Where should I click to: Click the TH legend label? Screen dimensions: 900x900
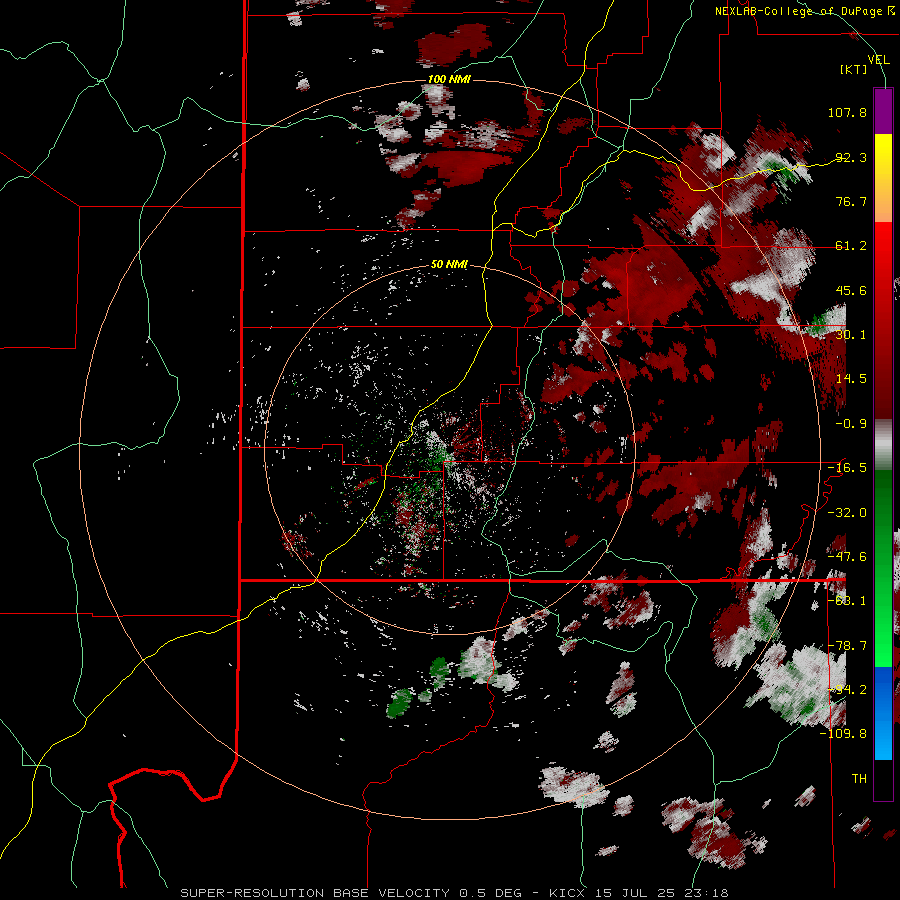click(x=859, y=779)
